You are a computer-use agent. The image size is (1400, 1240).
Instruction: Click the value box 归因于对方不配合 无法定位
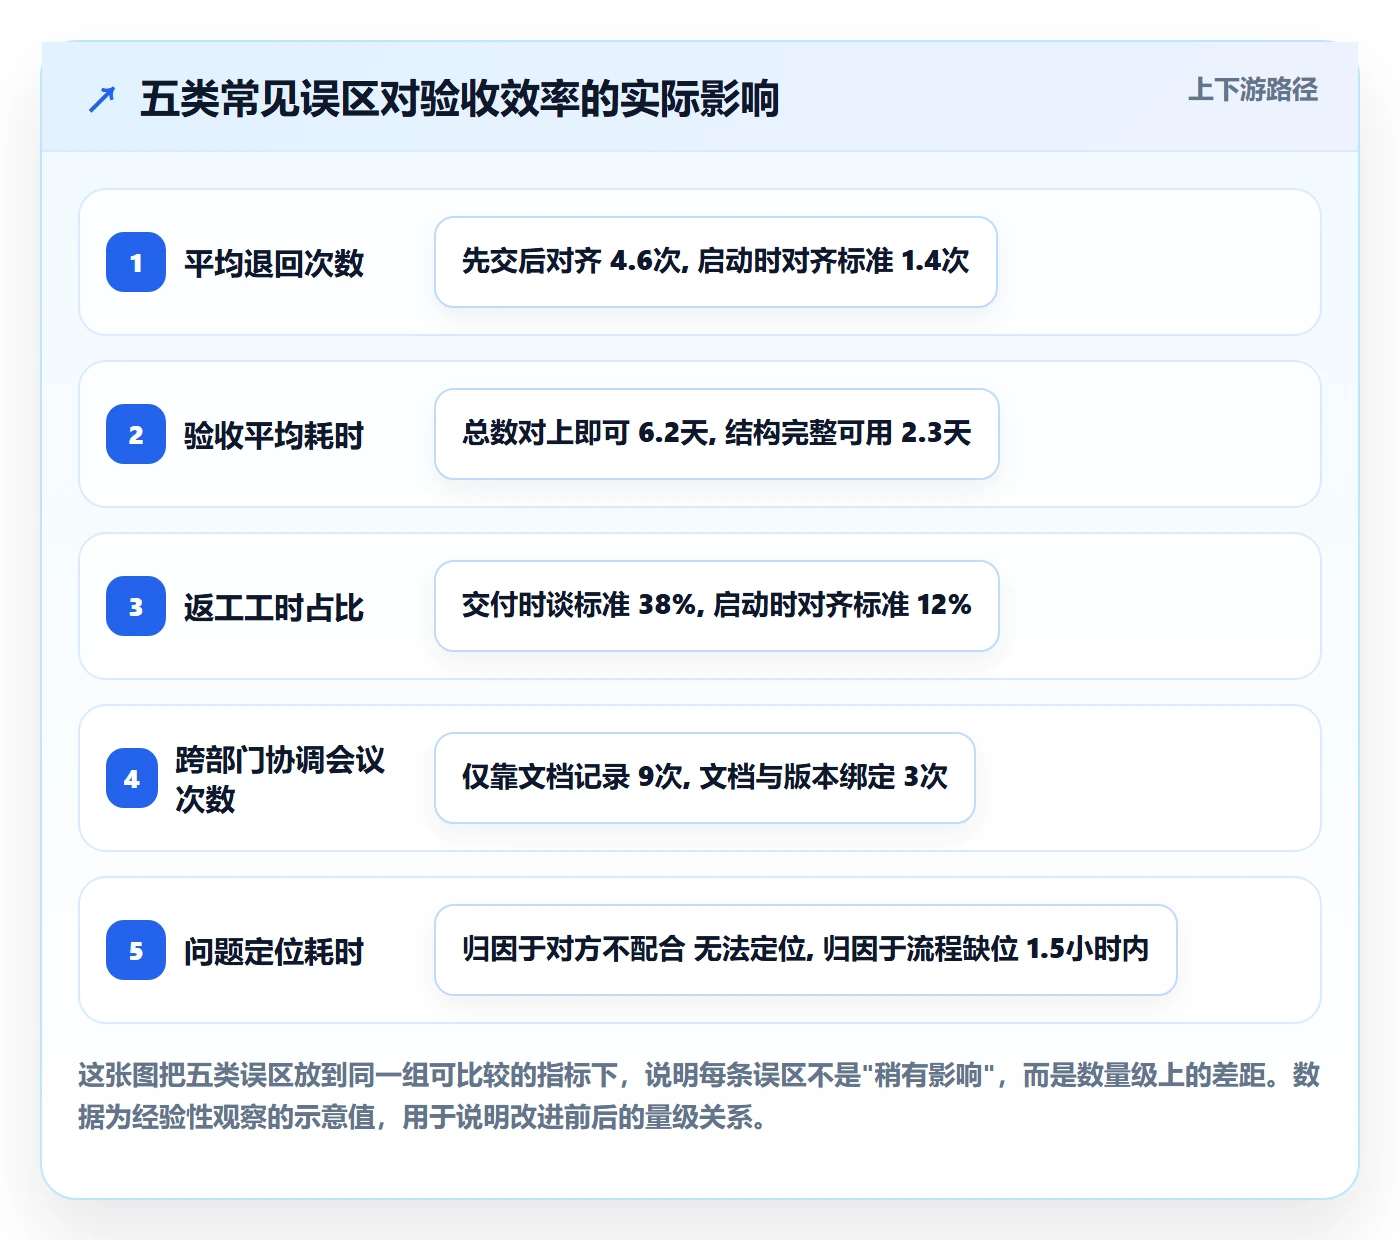[x=806, y=950]
